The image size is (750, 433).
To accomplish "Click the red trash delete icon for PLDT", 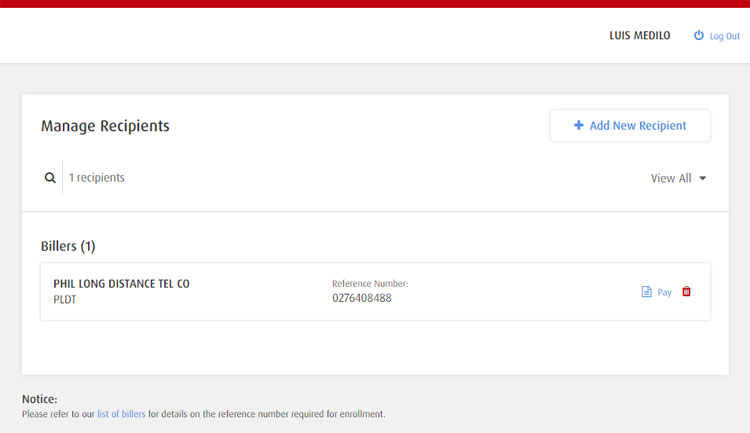I will tap(686, 291).
